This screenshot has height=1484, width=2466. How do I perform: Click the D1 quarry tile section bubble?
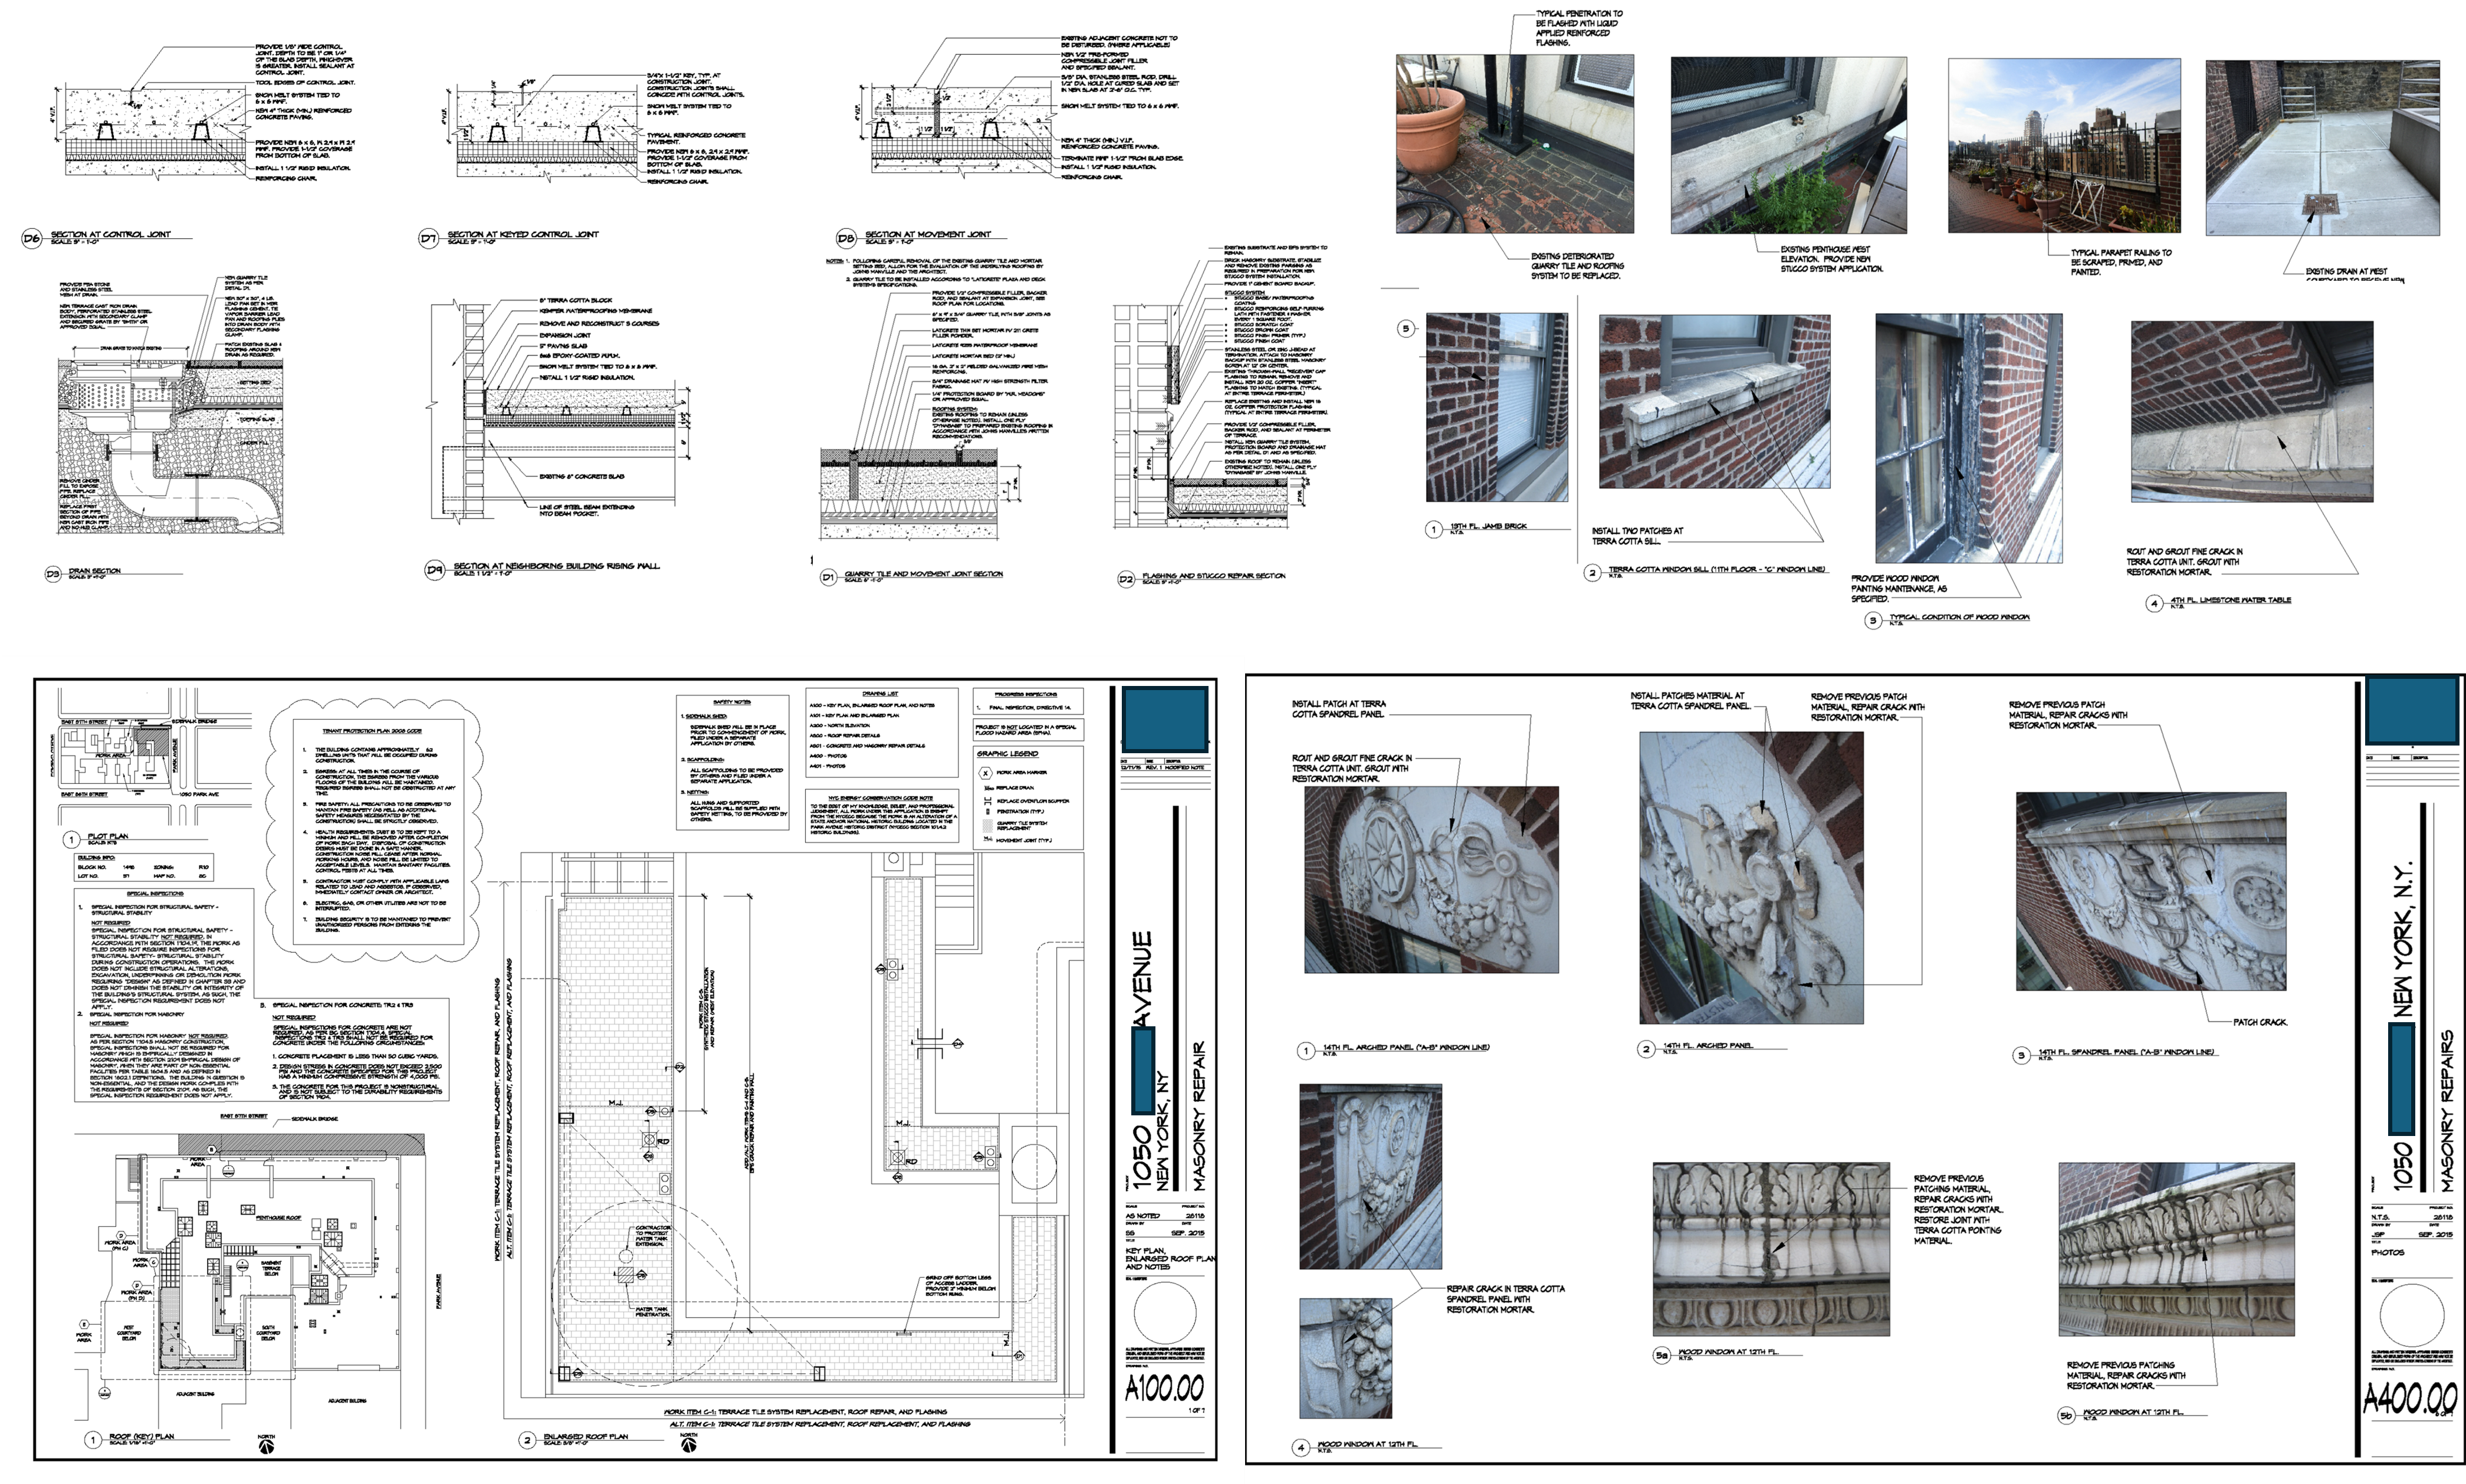pyautogui.click(x=828, y=577)
